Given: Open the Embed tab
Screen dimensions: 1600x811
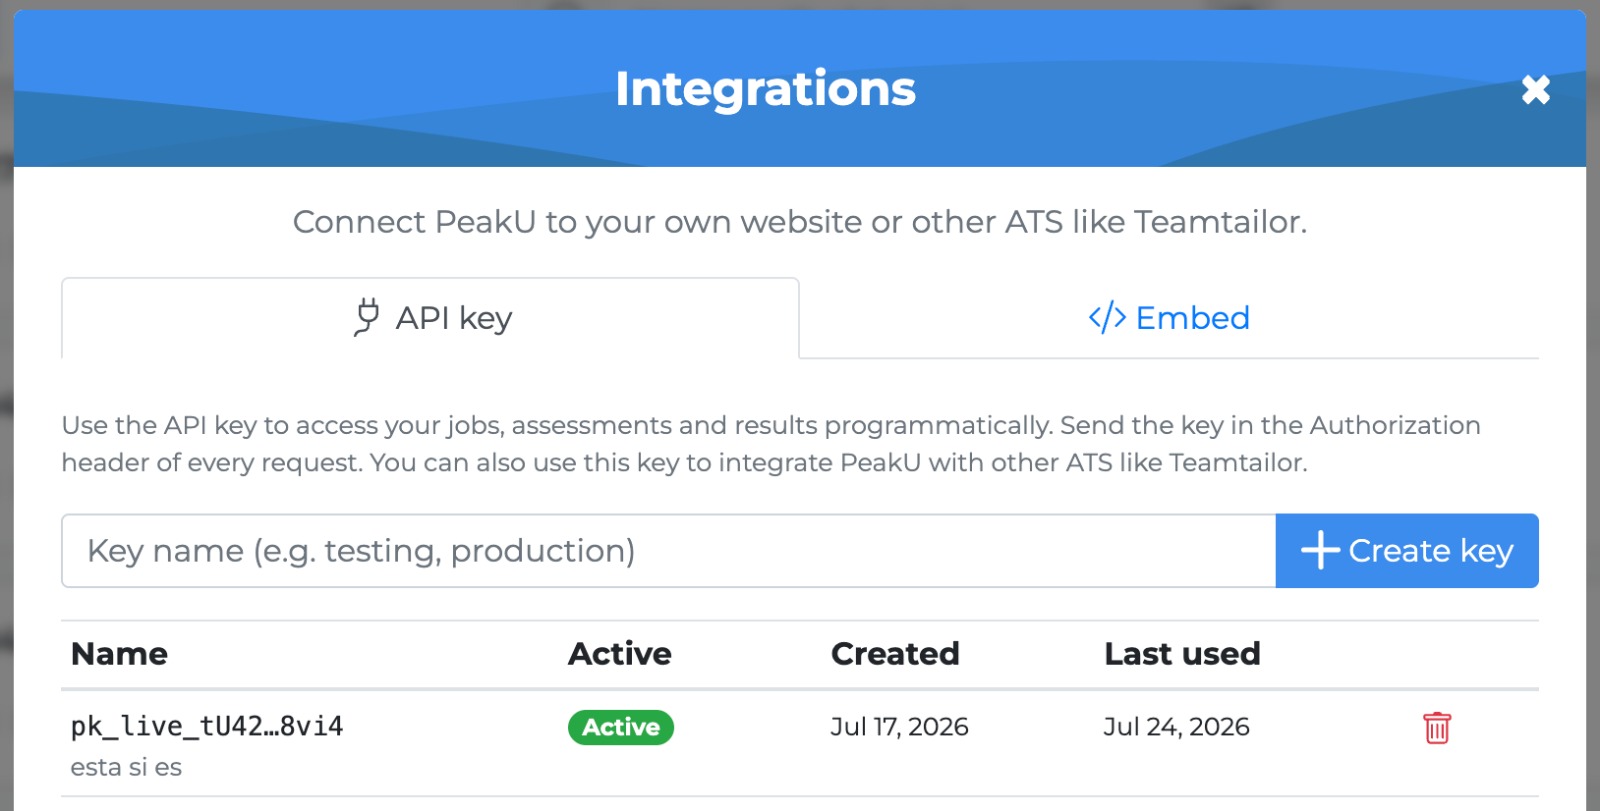Looking at the screenshot, I should click(x=1169, y=318).
